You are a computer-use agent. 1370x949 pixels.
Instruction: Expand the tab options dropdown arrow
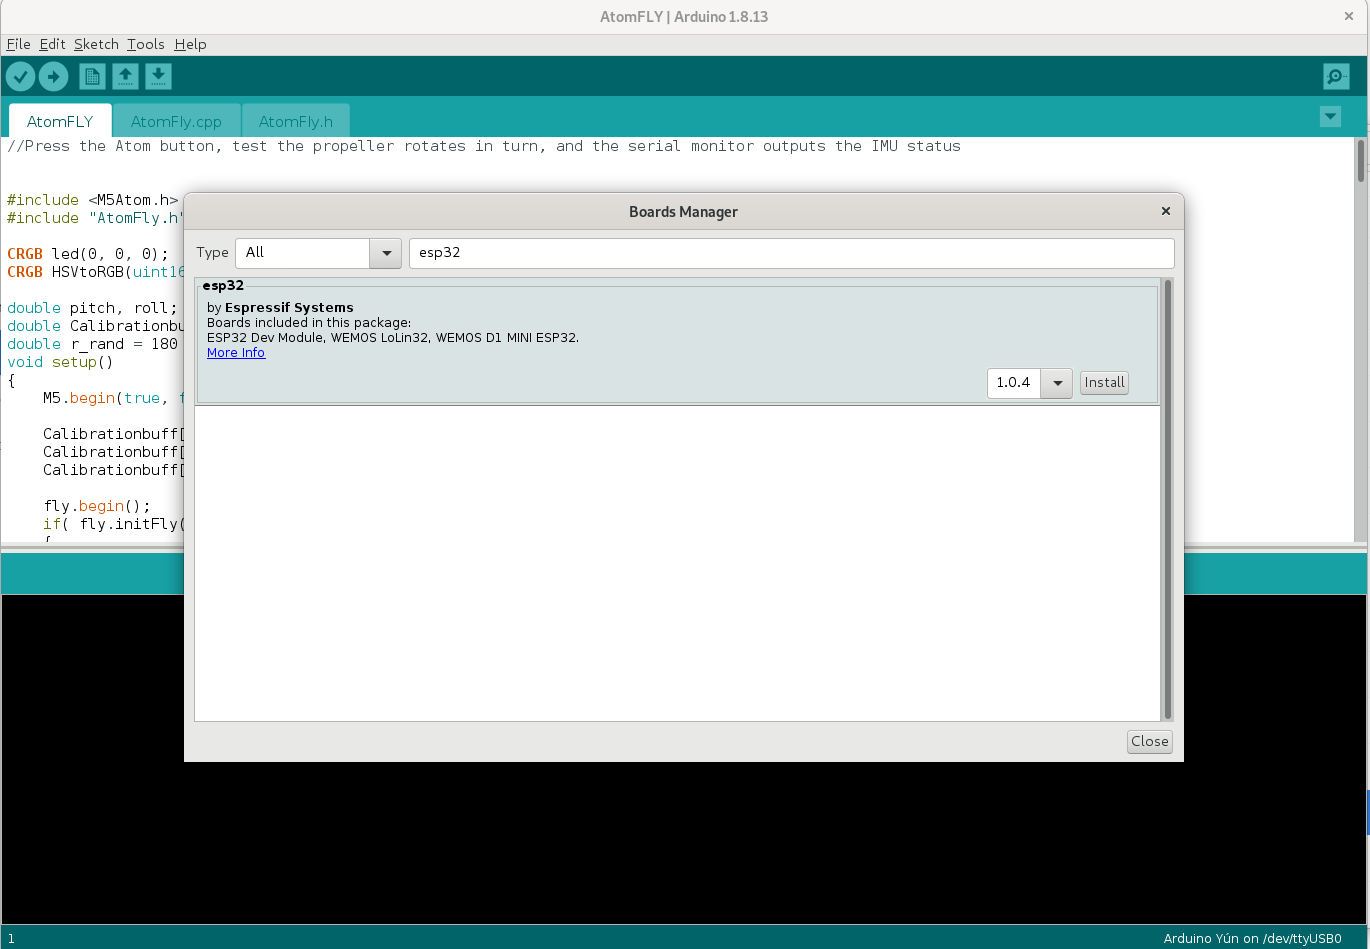(1330, 116)
